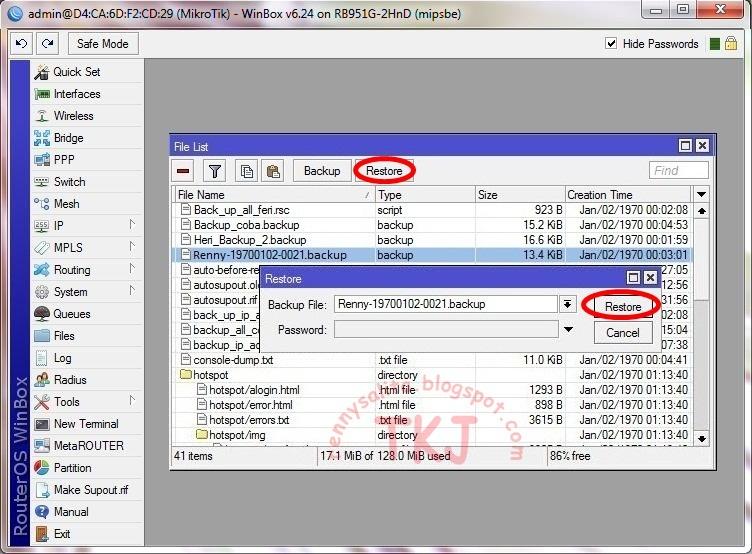The height and width of the screenshot is (554, 752).
Task: Click the green status indicator square
Action: click(715, 44)
